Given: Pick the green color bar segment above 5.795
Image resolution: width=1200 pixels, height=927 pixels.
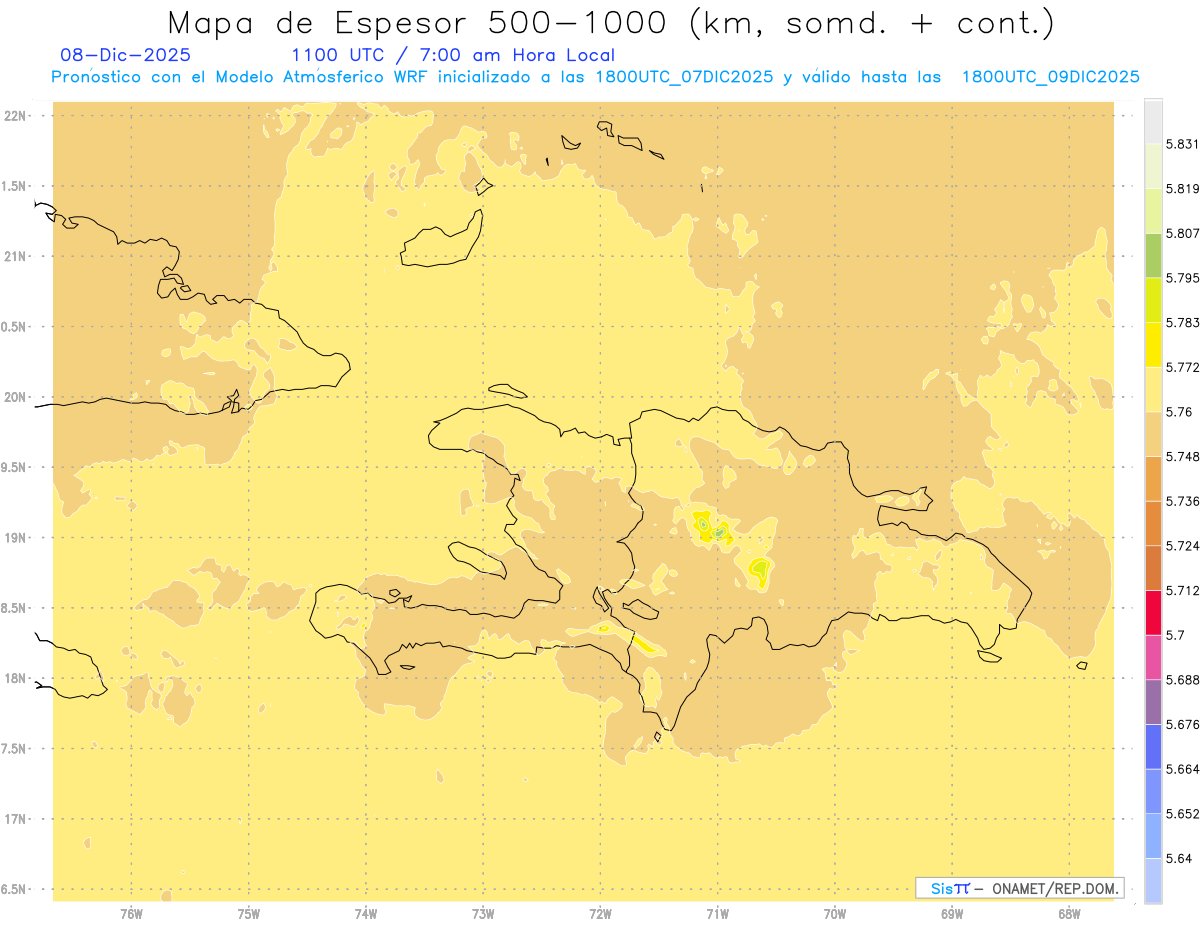Looking at the screenshot, I should 1153,255.
